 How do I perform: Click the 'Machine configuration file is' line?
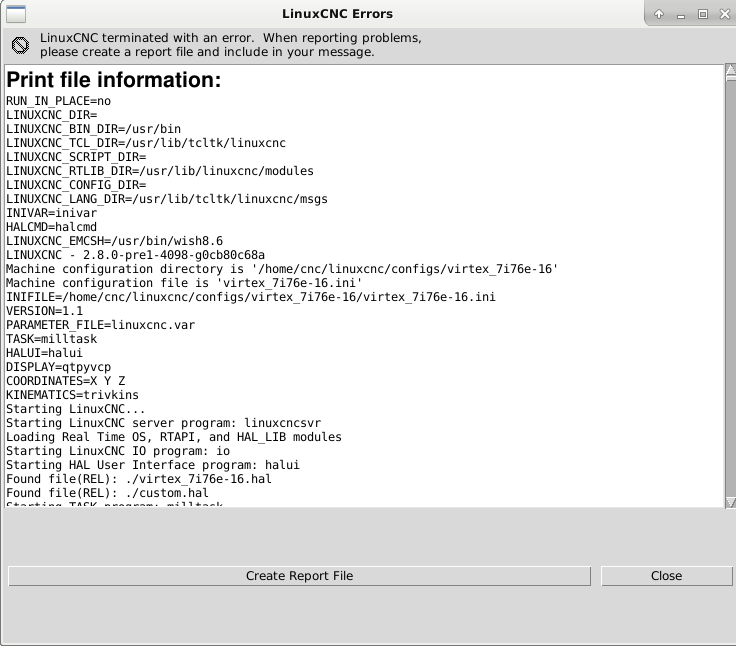click(x=184, y=283)
